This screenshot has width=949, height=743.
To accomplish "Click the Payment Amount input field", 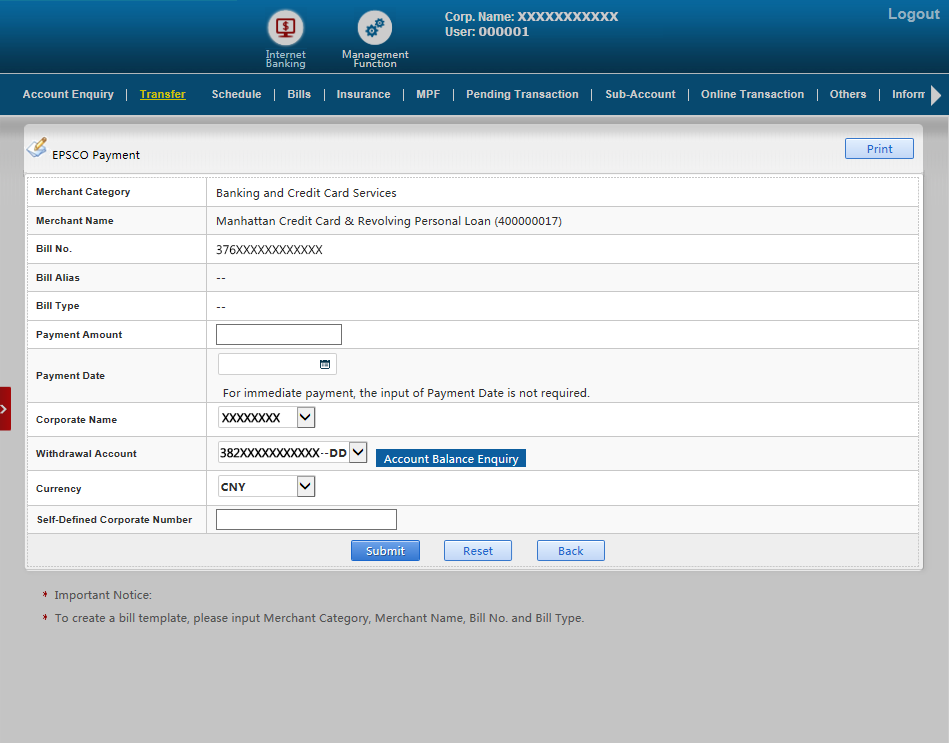I will (279, 335).
